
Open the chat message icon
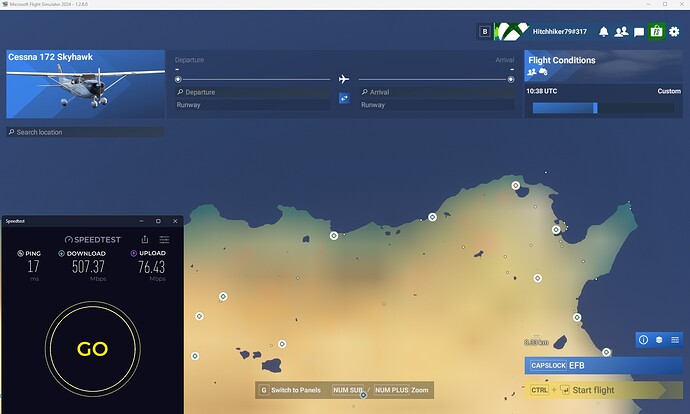click(x=638, y=32)
